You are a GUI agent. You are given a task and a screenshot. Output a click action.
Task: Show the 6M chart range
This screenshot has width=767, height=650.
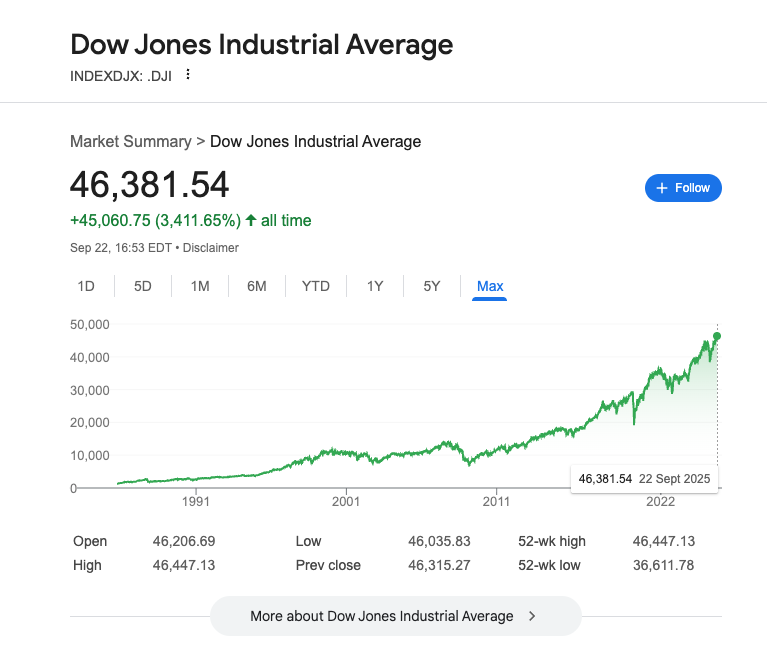(257, 286)
